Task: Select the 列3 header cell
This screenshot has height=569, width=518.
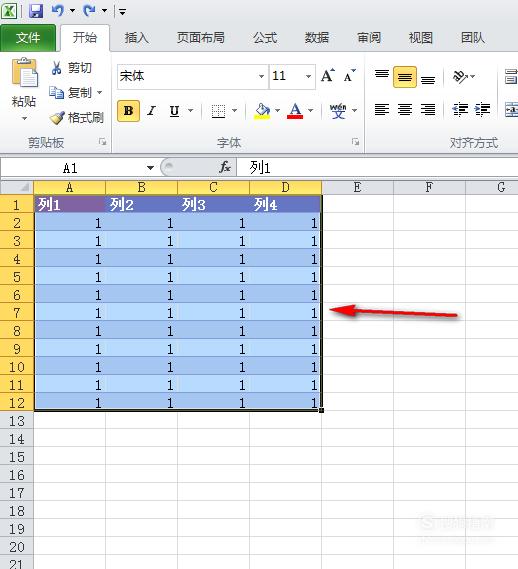Action: click(213, 205)
